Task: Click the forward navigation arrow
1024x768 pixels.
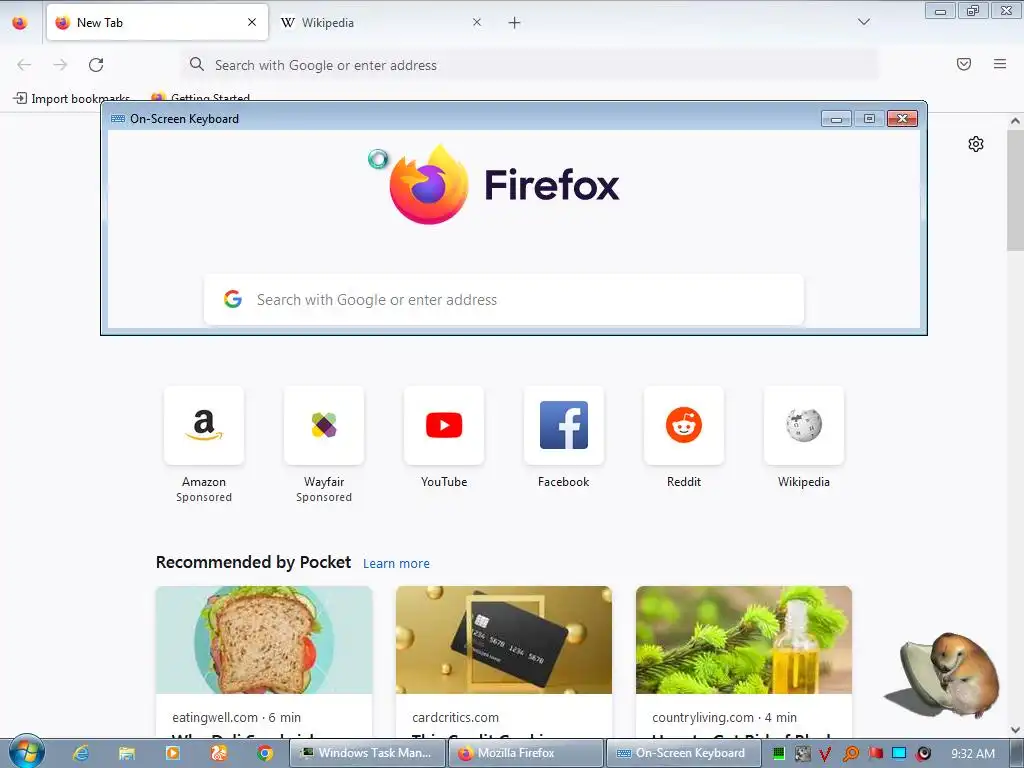Action: 60,65
